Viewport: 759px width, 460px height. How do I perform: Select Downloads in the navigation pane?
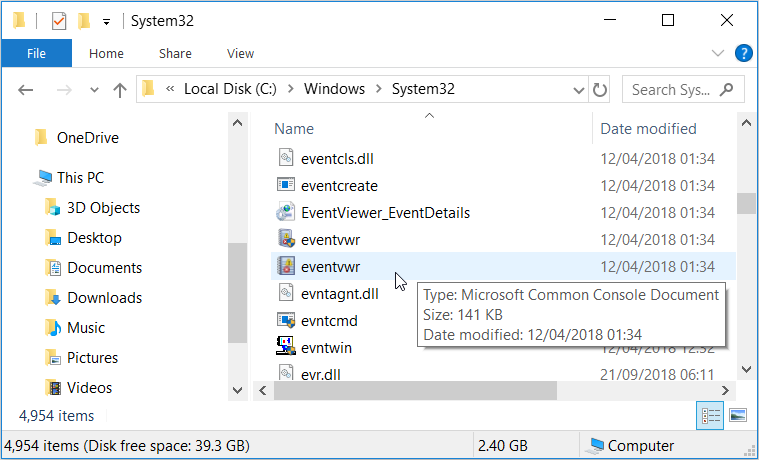(x=104, y=298)
